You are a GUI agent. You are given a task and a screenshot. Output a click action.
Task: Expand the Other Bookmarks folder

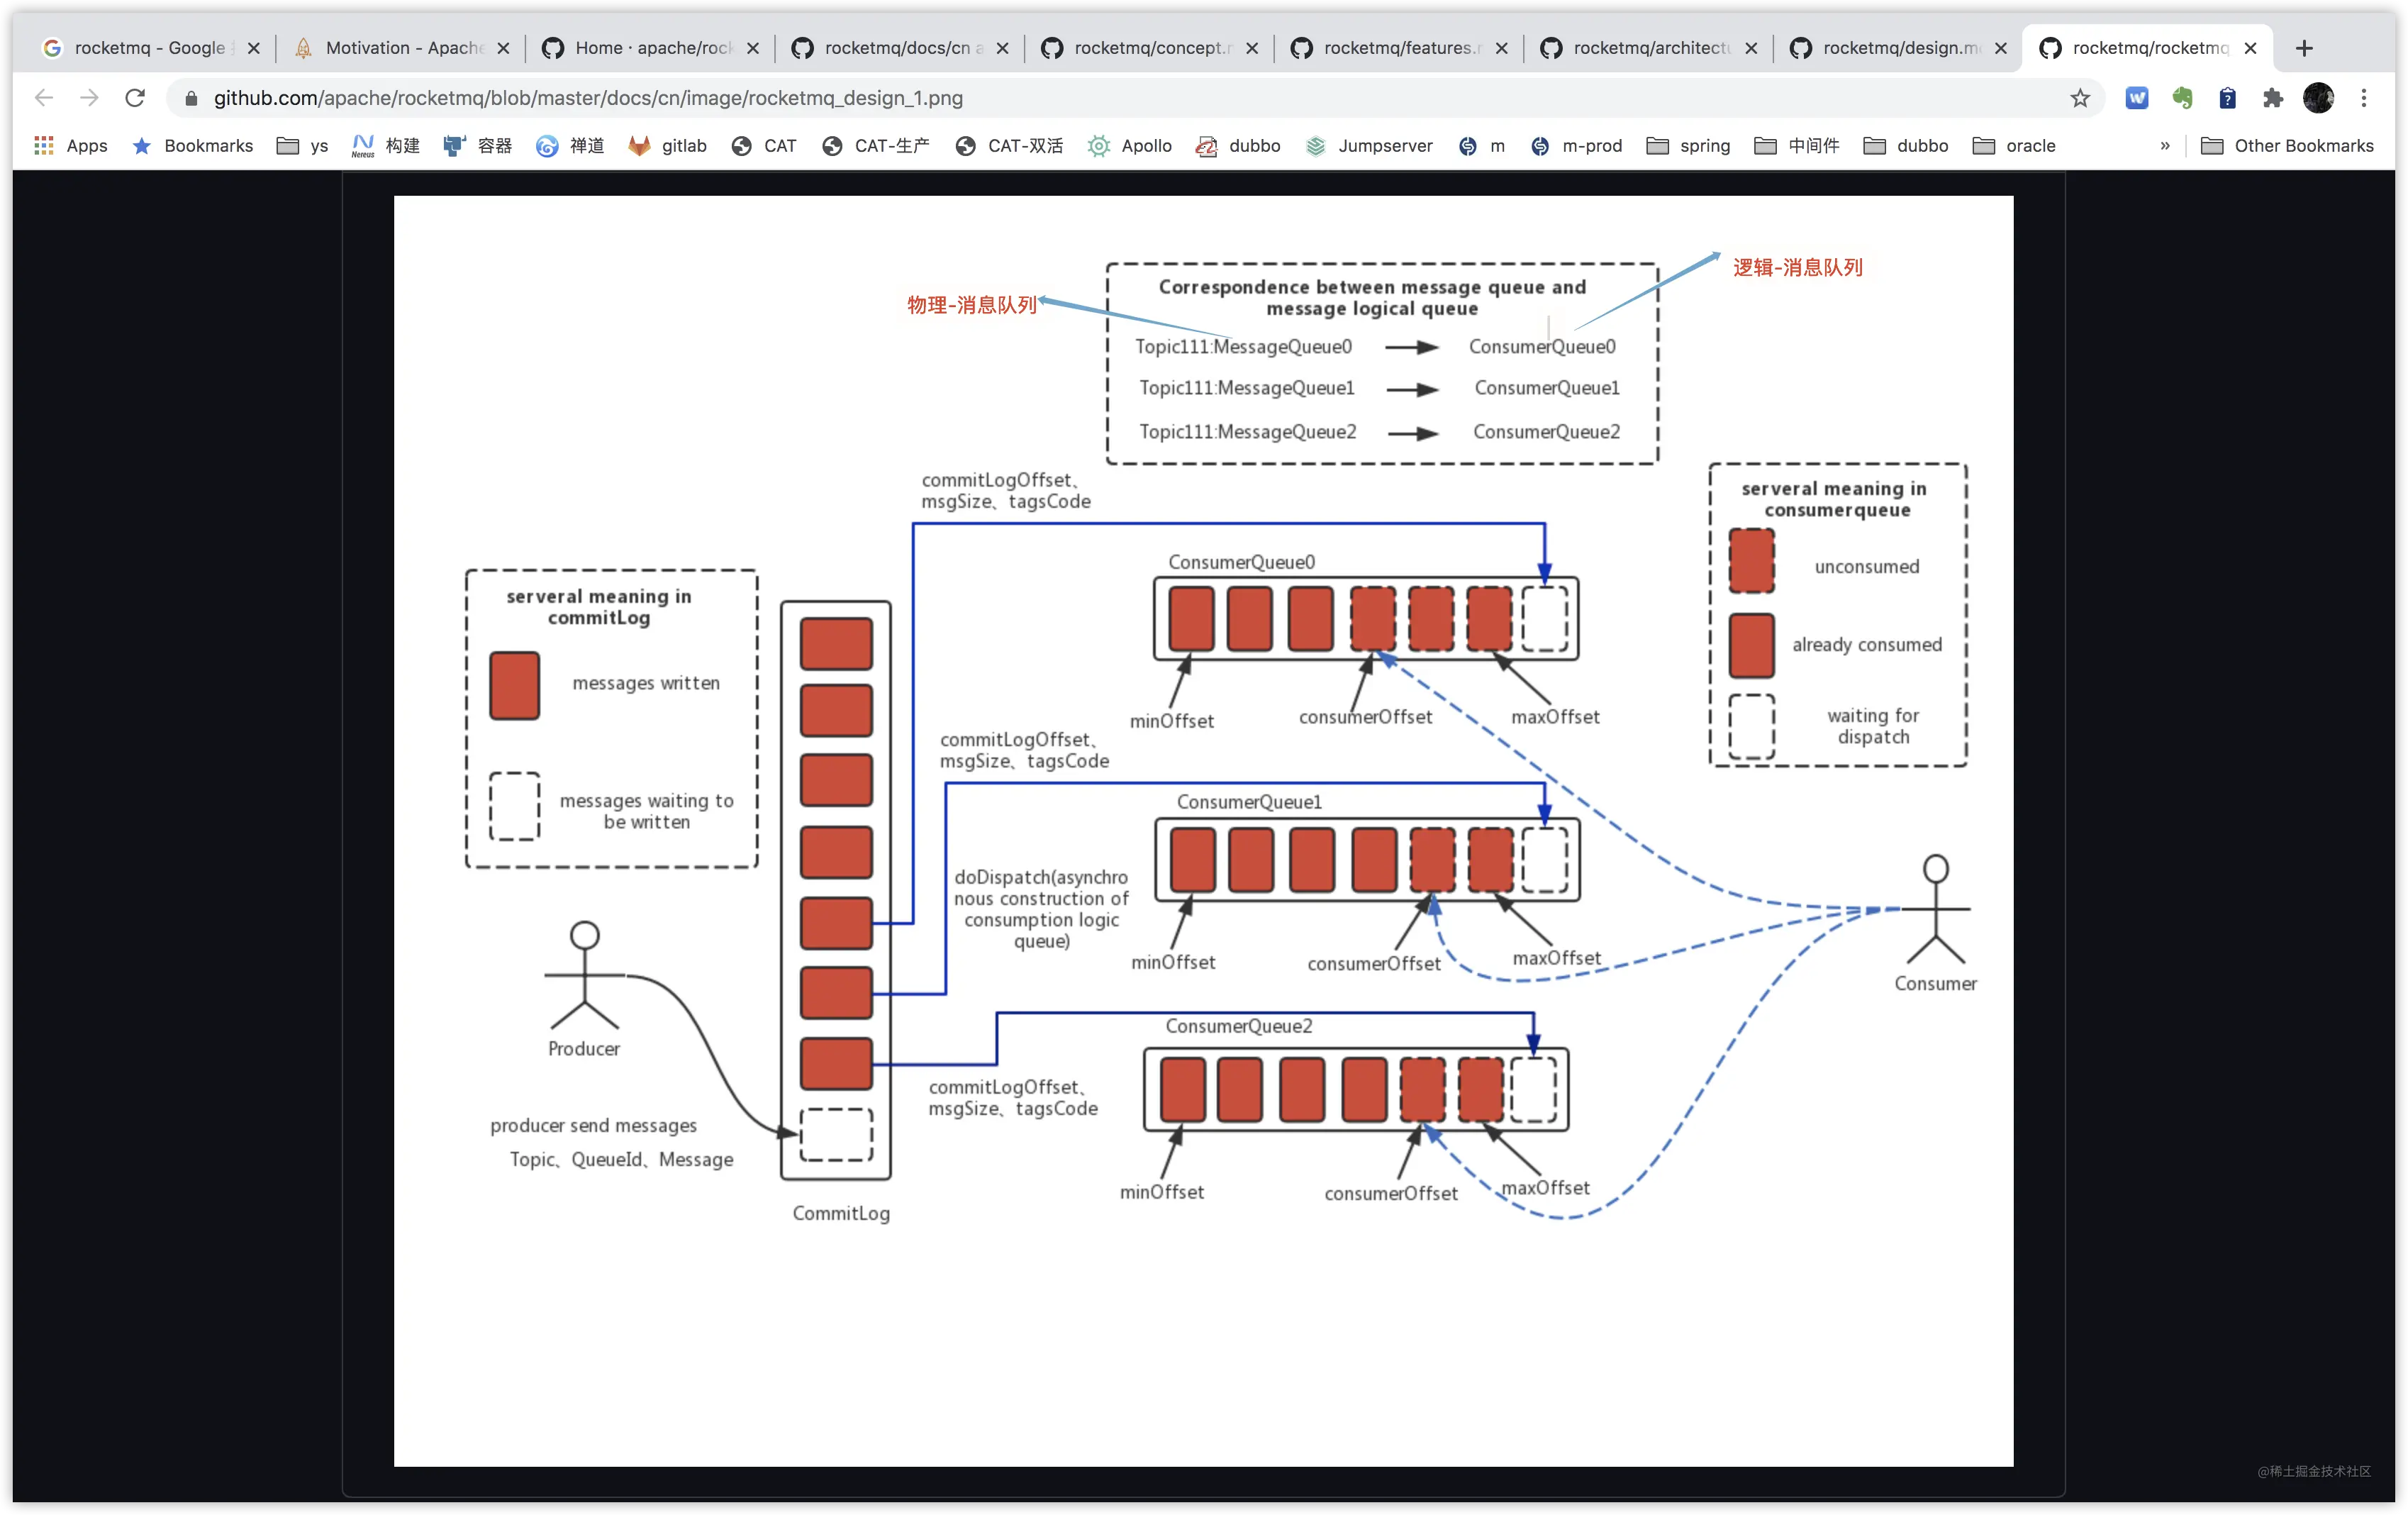[x=2287, y=146]
